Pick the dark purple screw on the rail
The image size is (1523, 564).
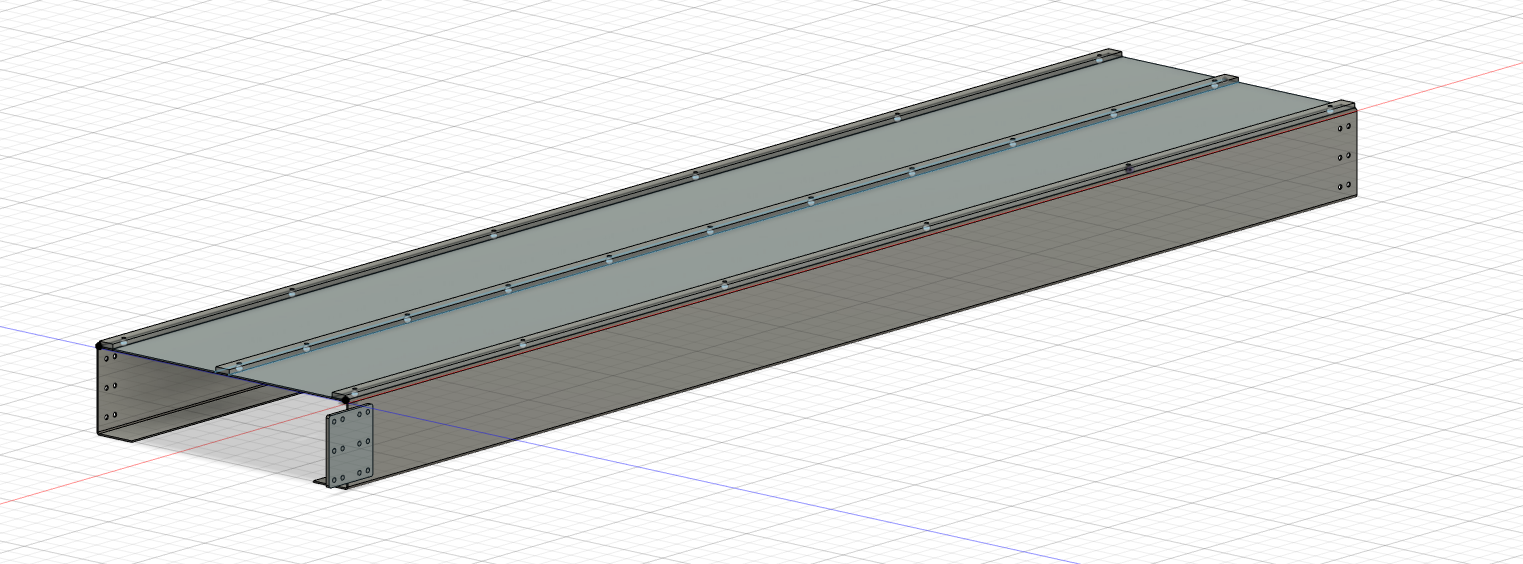1128,168
